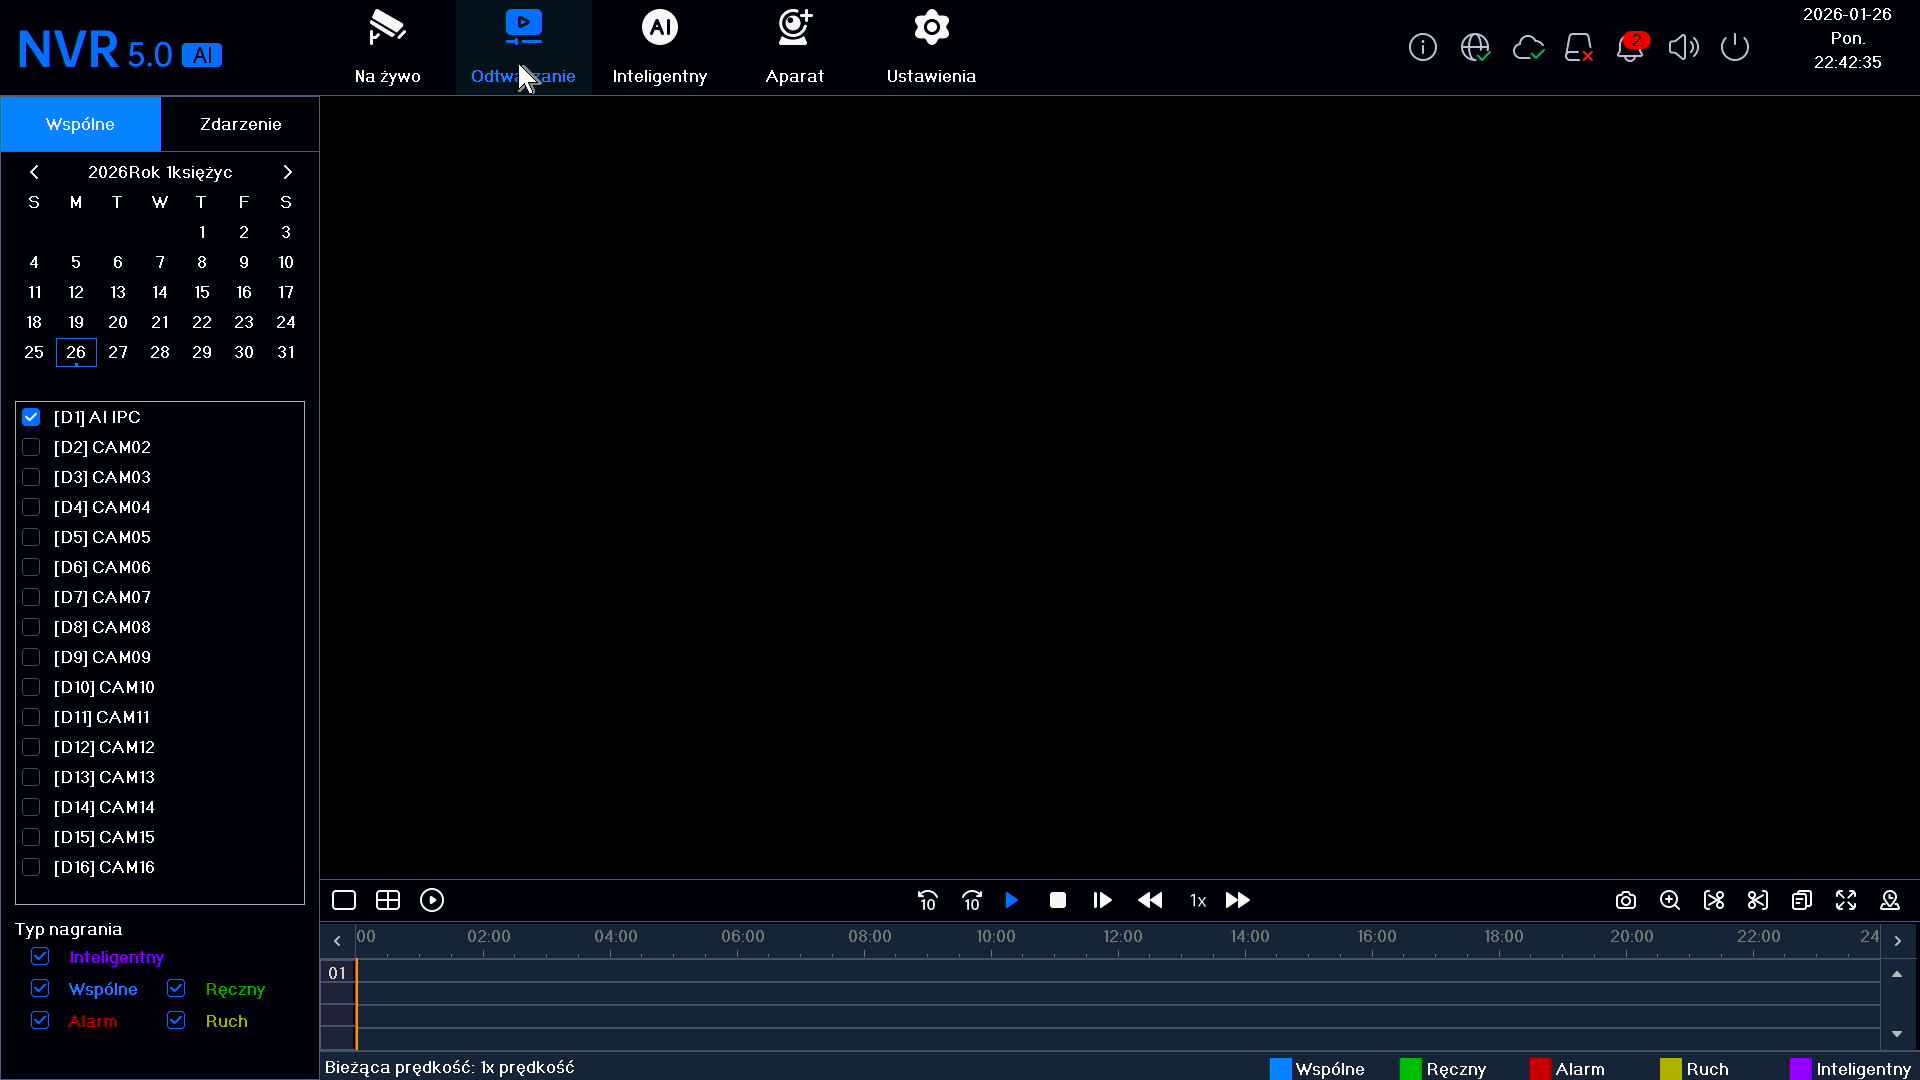Open the Inteligentny AI section
The width and height of the screenshot is (1920, 1080).
click(659, 48)
